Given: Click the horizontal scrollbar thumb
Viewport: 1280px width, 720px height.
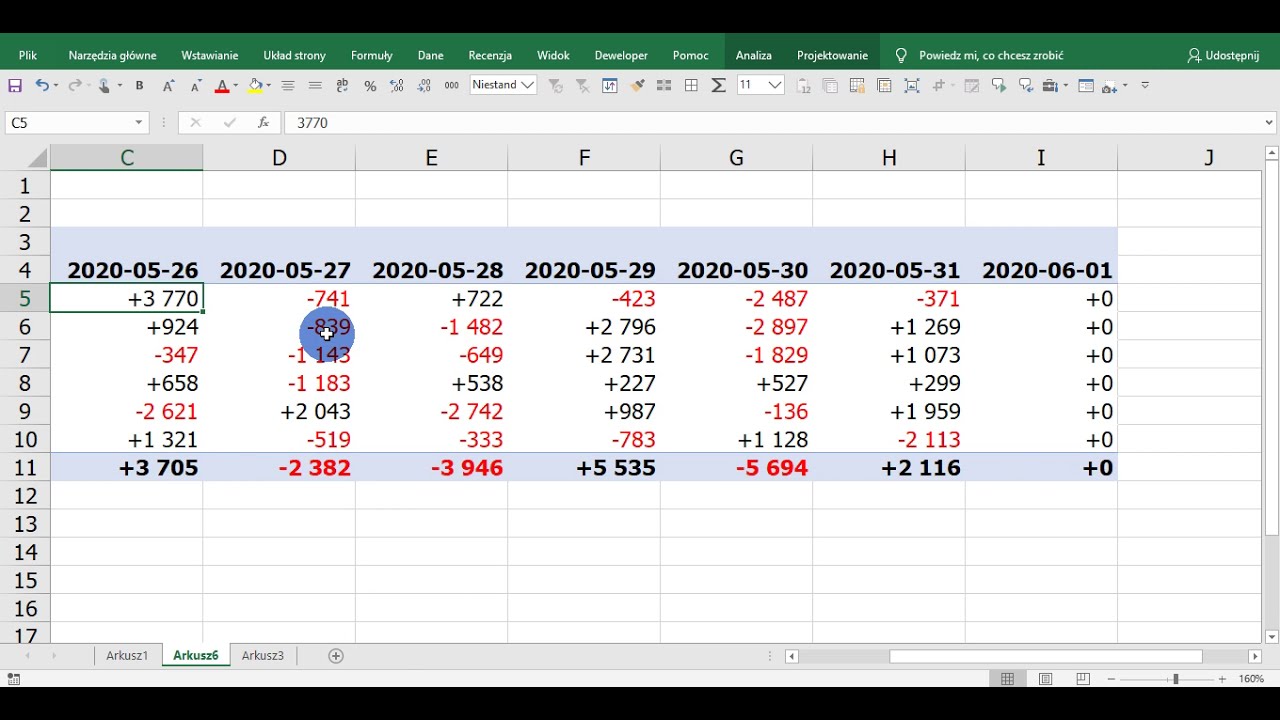Looking at the screenshot, I should pyautogui.click(x=1046, y=656).
